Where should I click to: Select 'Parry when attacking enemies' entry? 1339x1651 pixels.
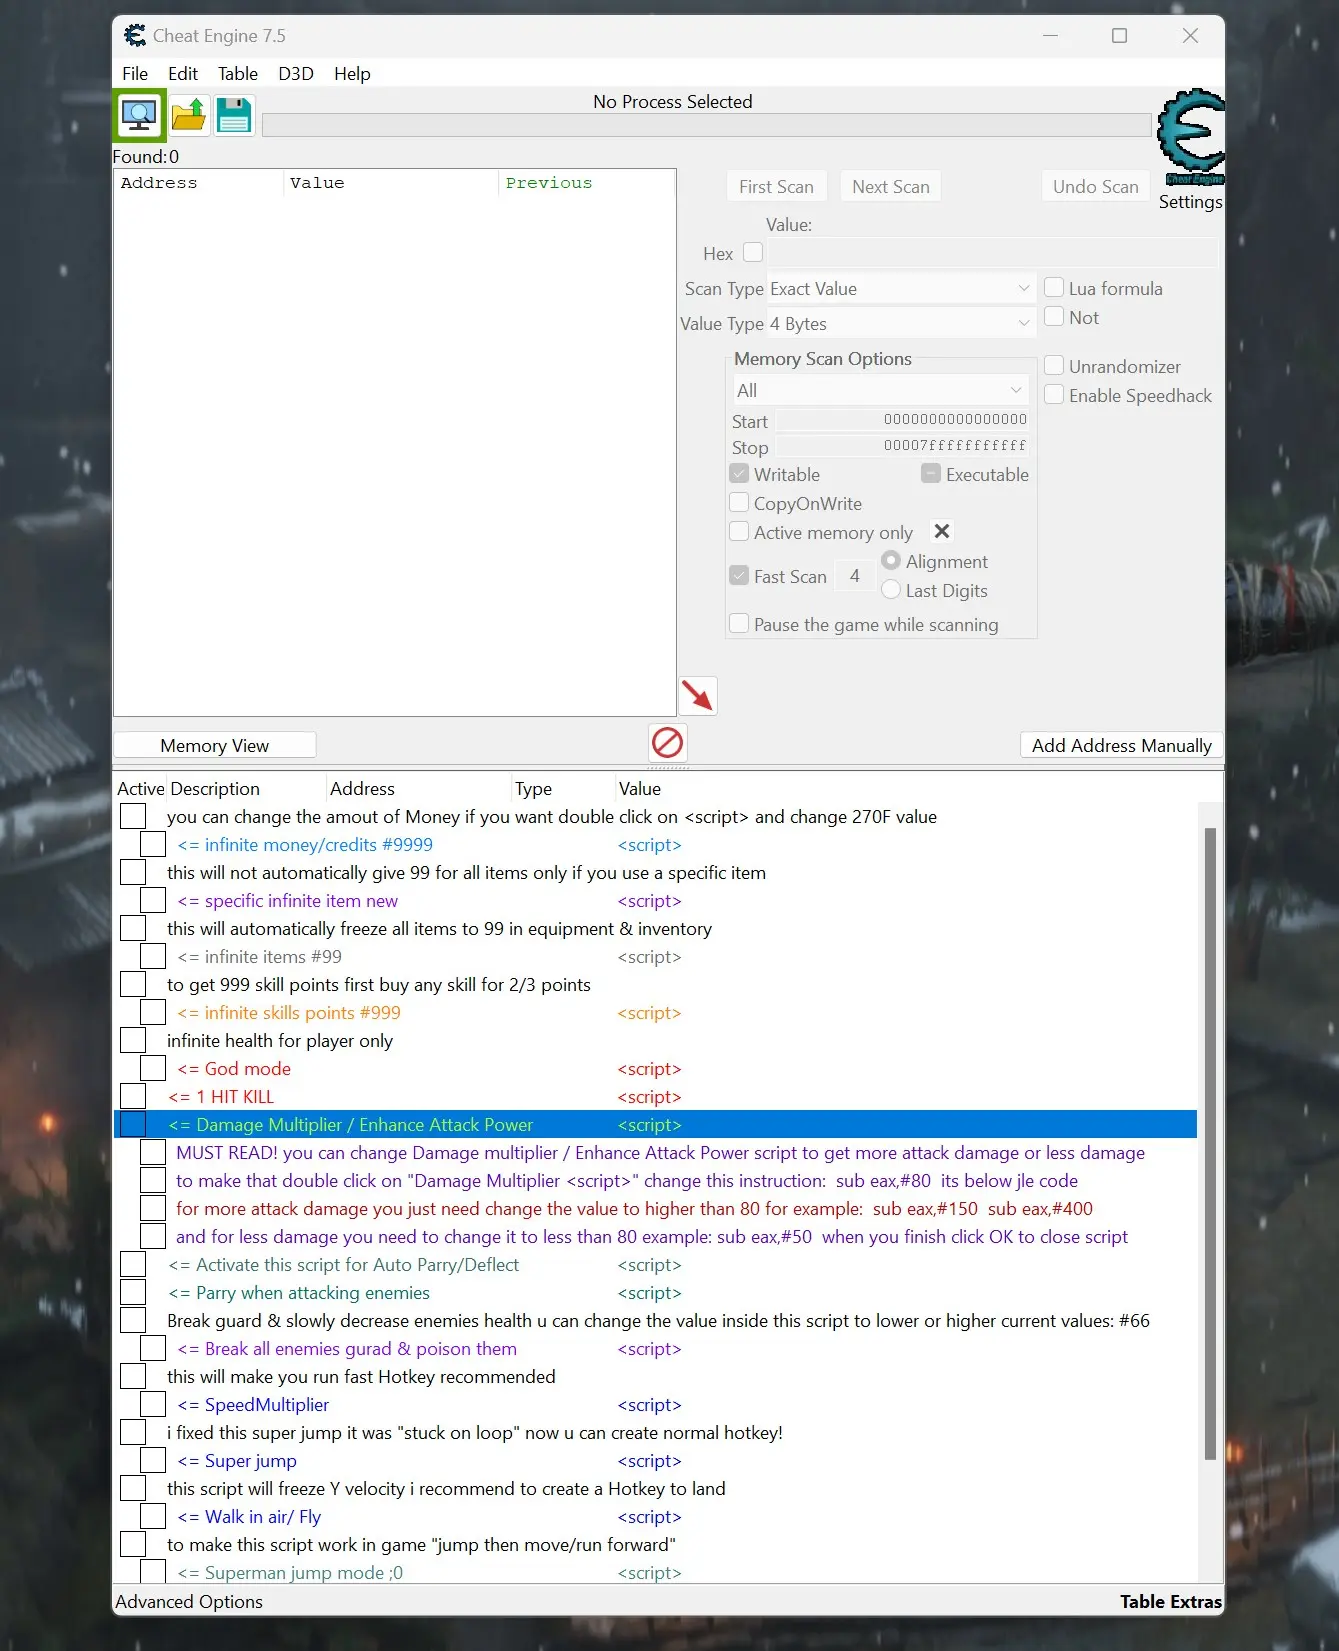(299, 1293)
